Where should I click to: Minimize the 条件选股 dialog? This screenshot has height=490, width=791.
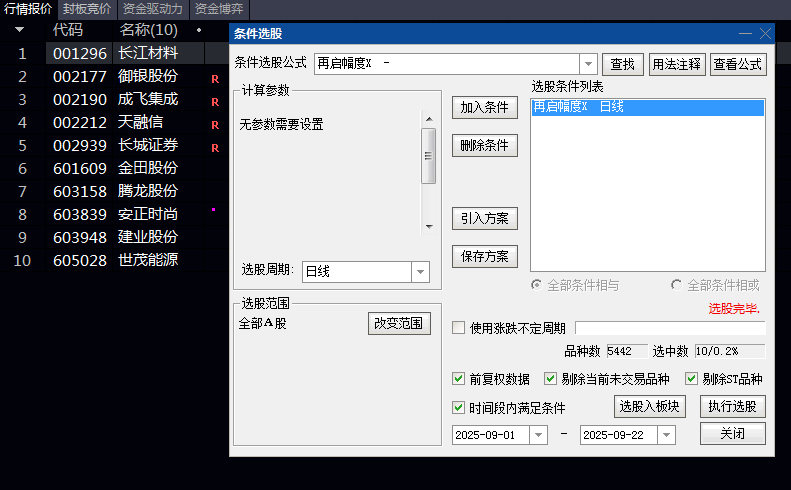745,34
